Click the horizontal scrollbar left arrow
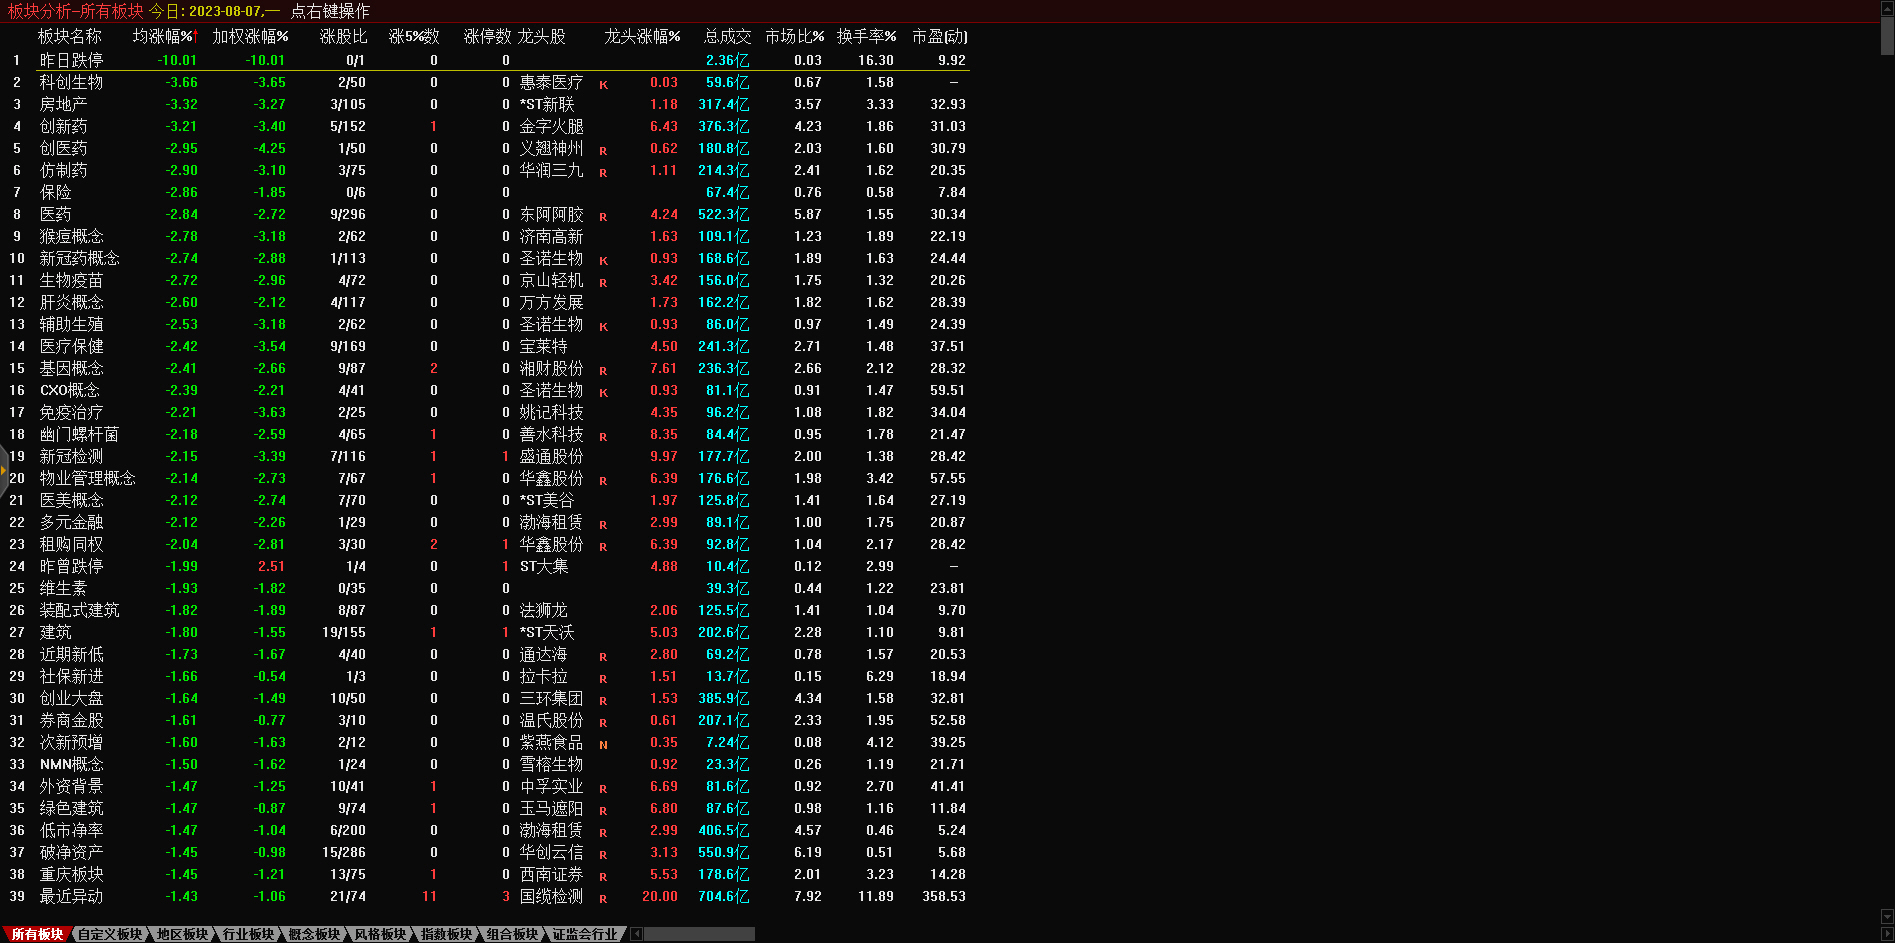This screenshot has height=943, width=1895. pyautogui.click(x=636, y=934)
